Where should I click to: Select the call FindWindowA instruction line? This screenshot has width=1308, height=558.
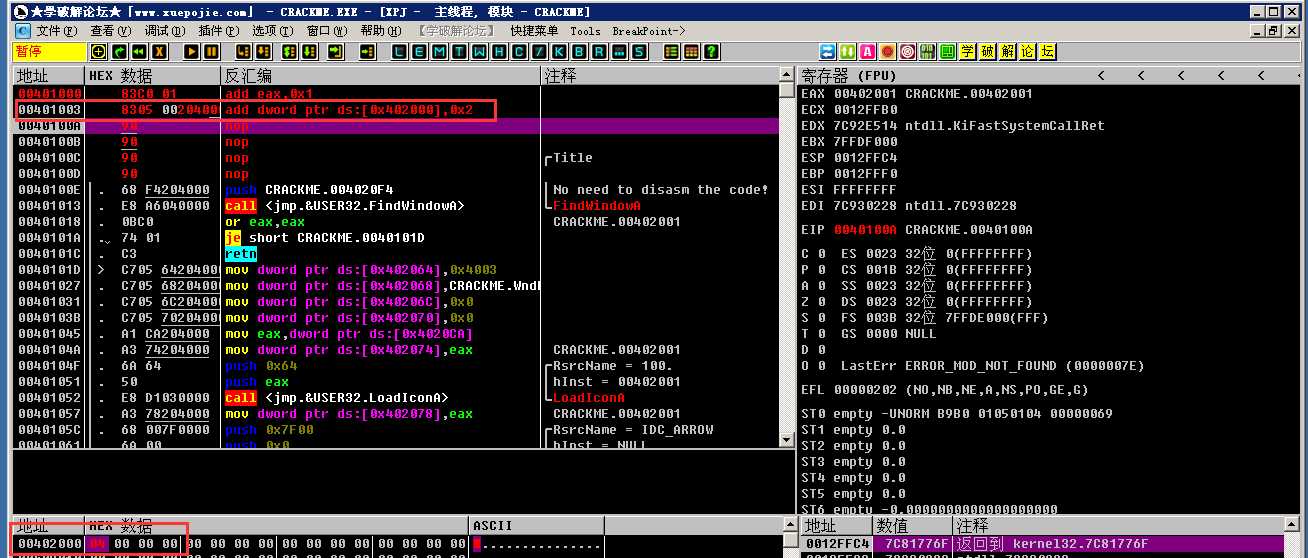395,206
